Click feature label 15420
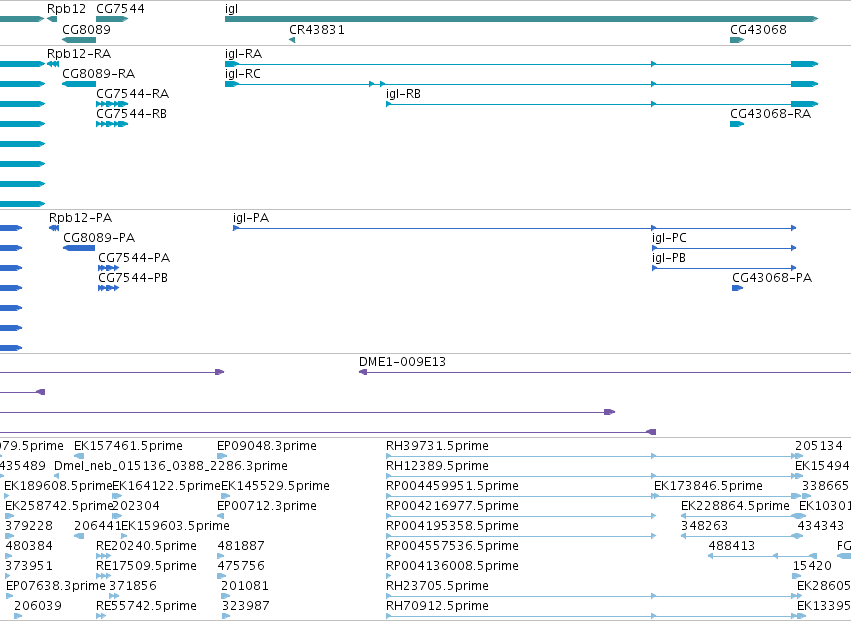 point(812,566)
